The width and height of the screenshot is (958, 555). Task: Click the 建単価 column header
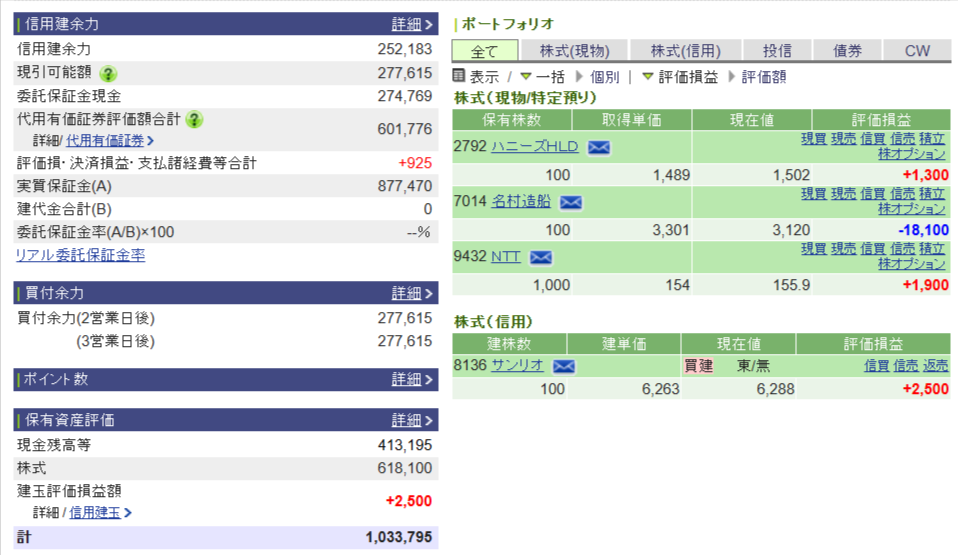(x=624, y=344)
